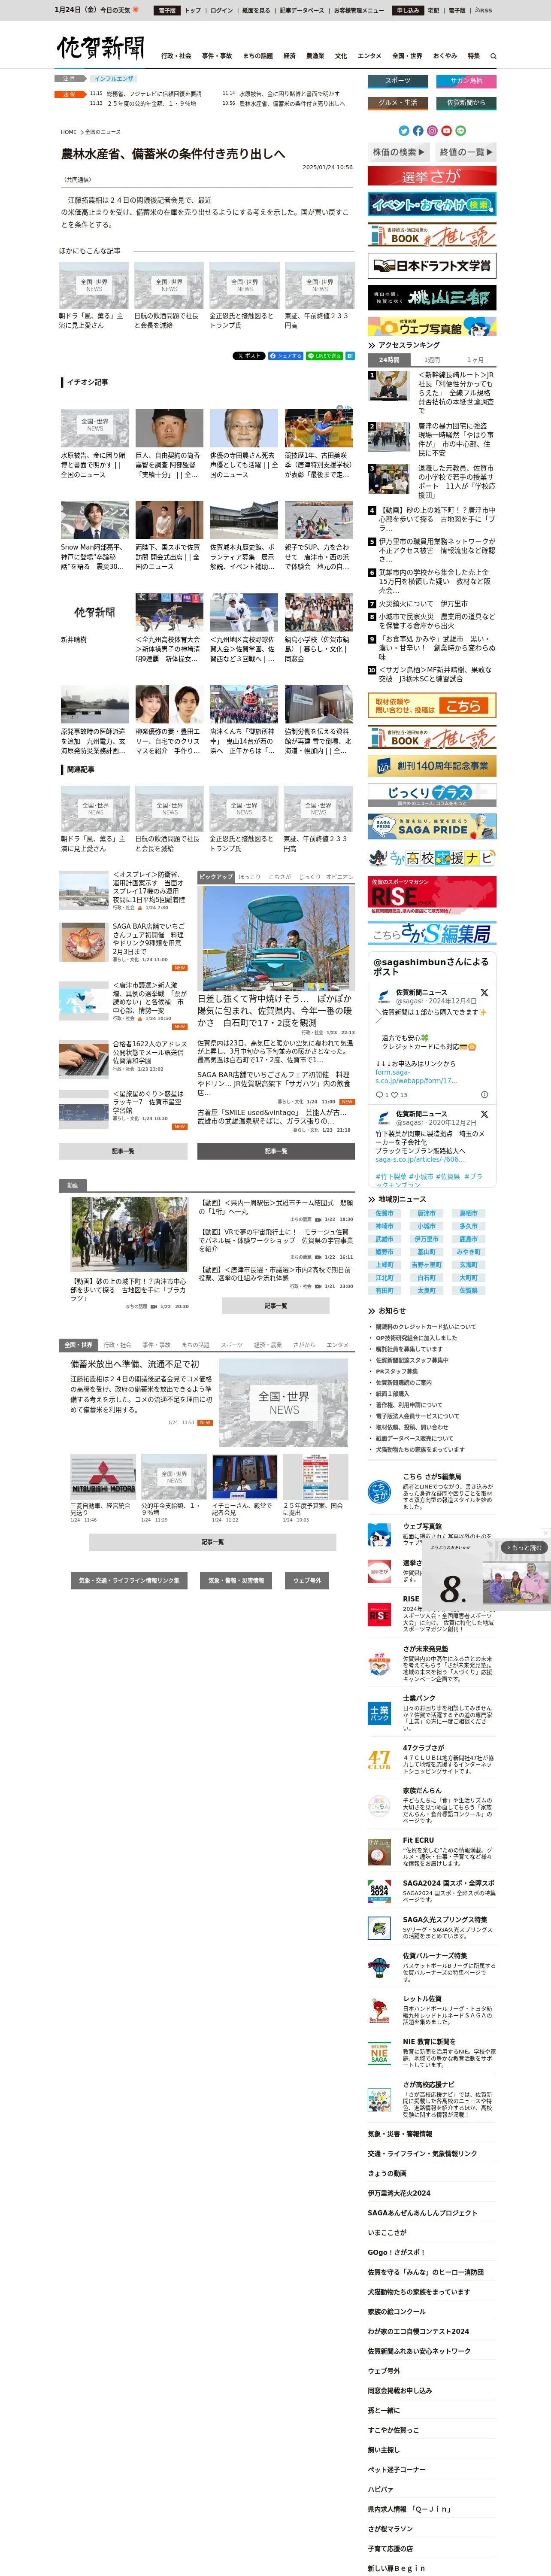
Task: Open the まちの話題 navigation menu
Action: point(257,56)
